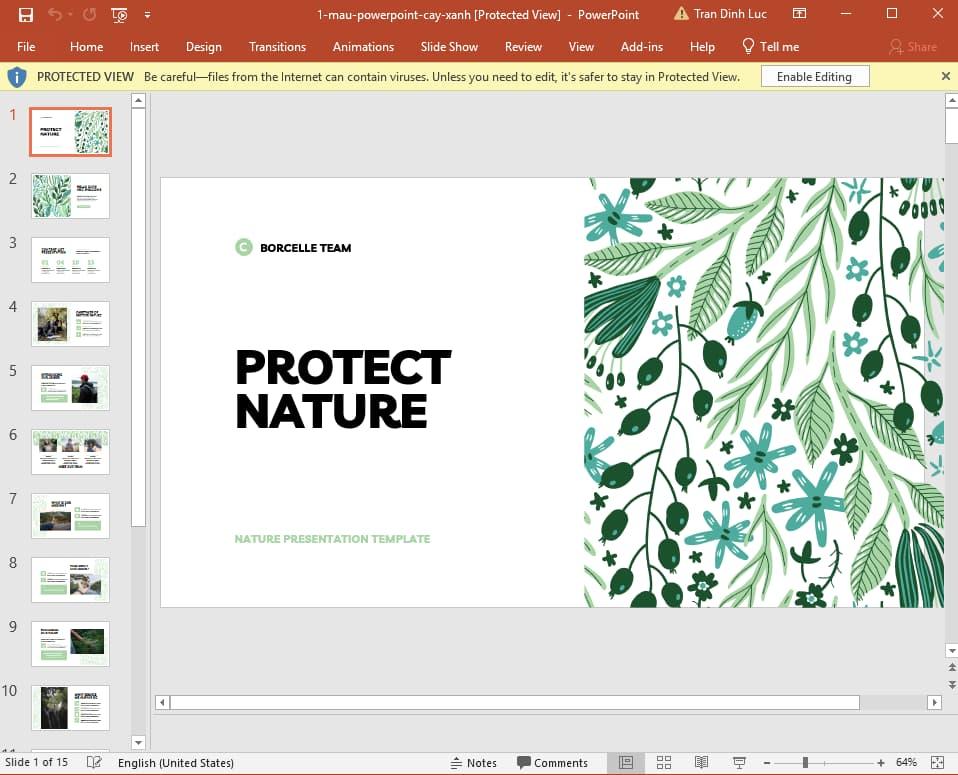Toggle Normal view in the status bar
The image size is (958, 775).
(626, 762)
